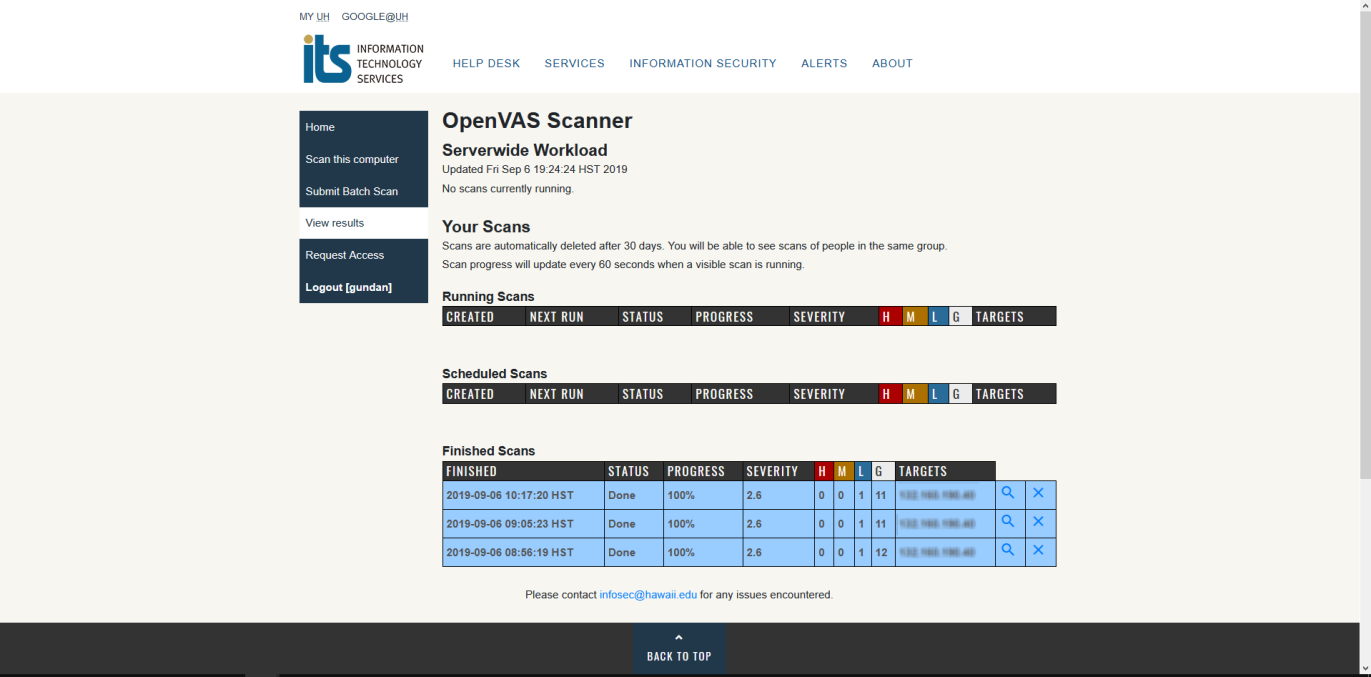Click Request Access in sidebar
This screenshot has height=677, width=1371.
tap(344, 255)
